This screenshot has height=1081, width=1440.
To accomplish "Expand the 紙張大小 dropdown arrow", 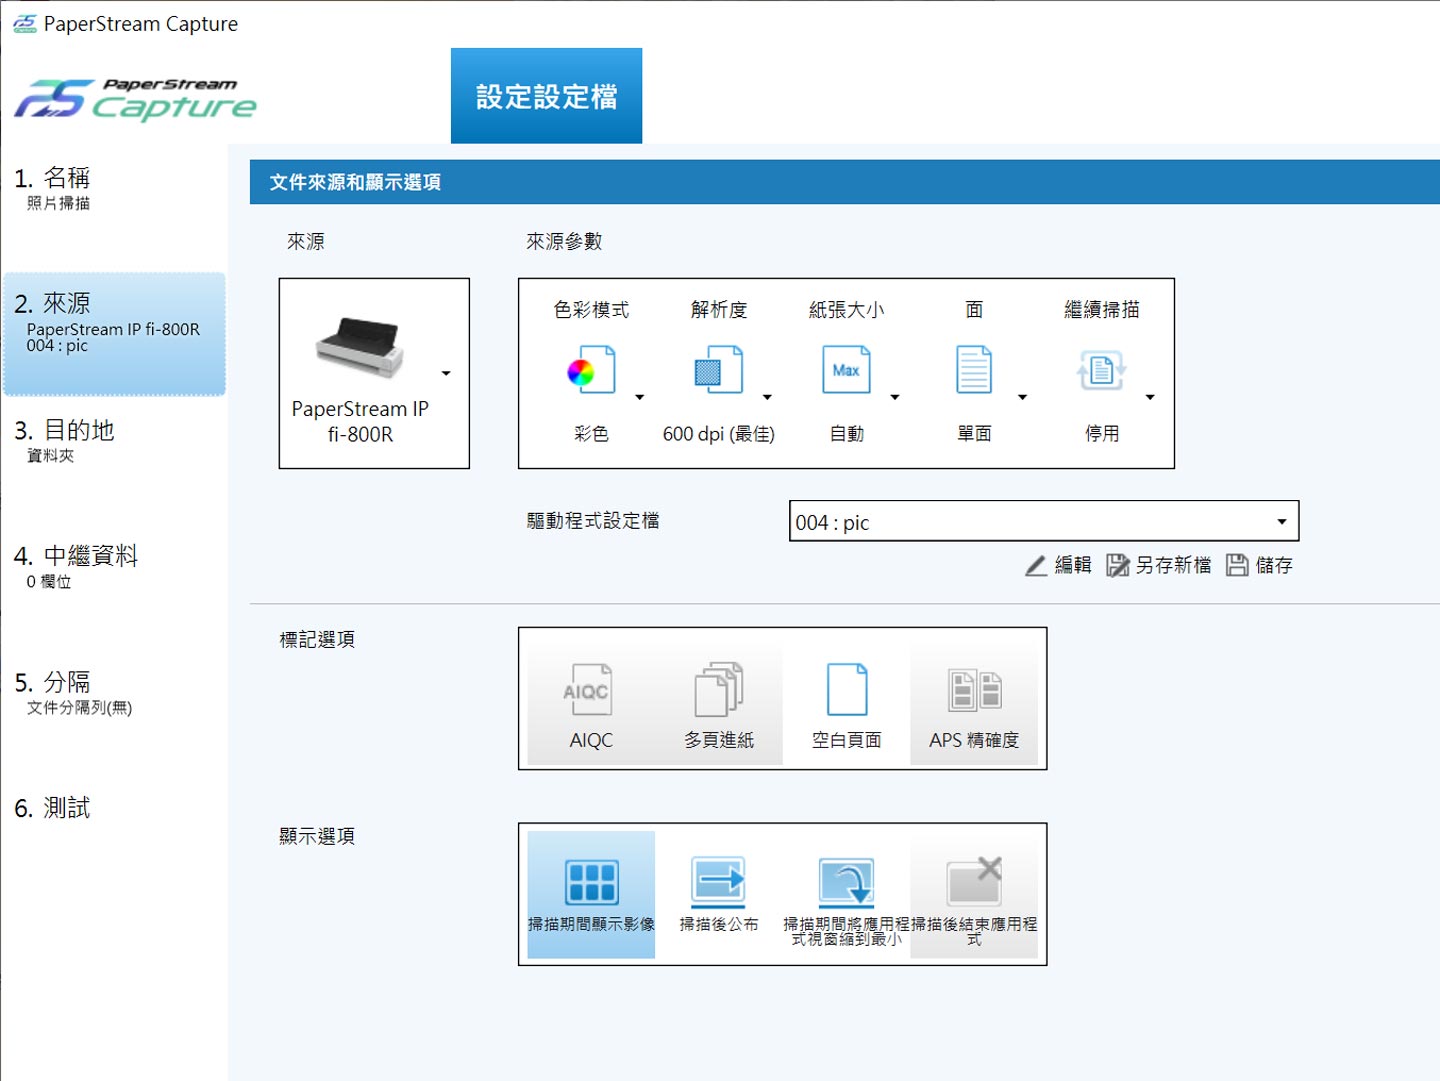I will coord(895,398).
